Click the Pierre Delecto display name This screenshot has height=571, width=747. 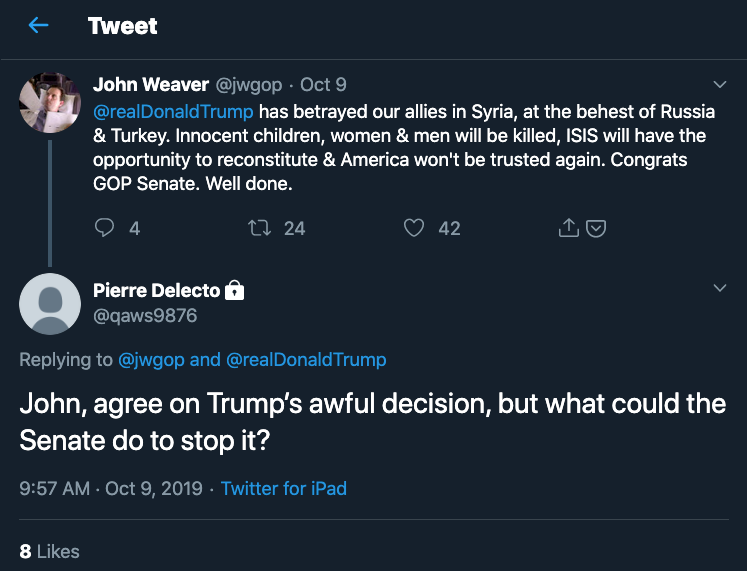coord(156,291)
